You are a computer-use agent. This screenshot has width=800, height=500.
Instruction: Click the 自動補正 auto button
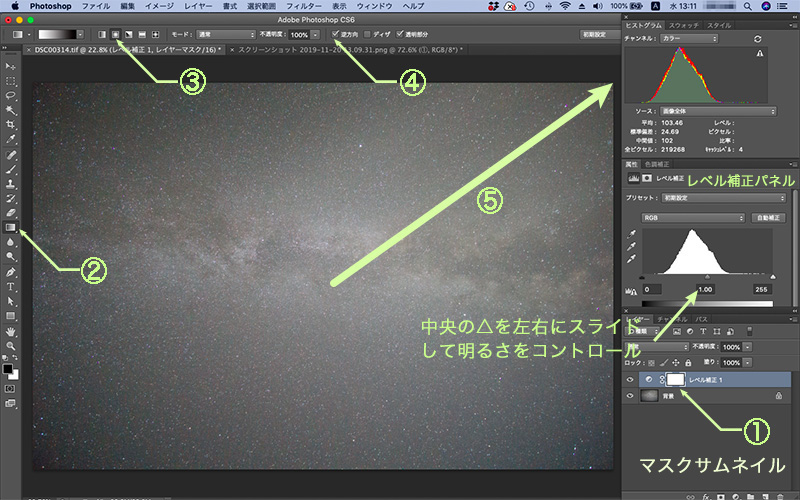coord(768,218)
